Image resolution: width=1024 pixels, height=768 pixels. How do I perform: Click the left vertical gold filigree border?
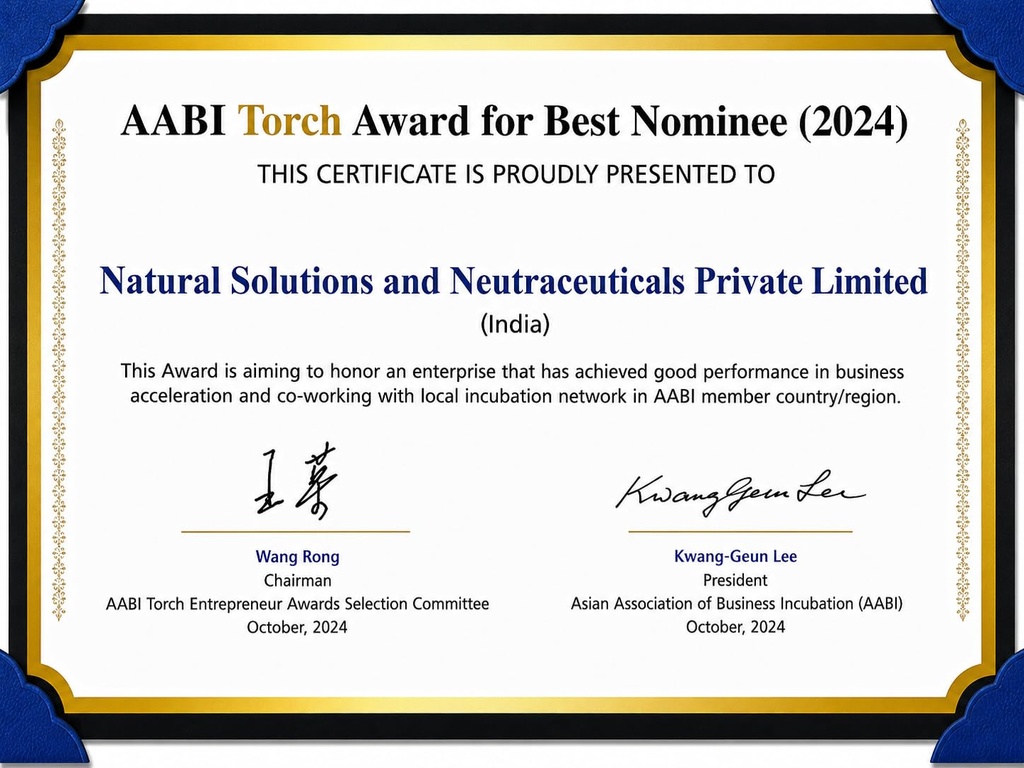(x=59, y=370)
